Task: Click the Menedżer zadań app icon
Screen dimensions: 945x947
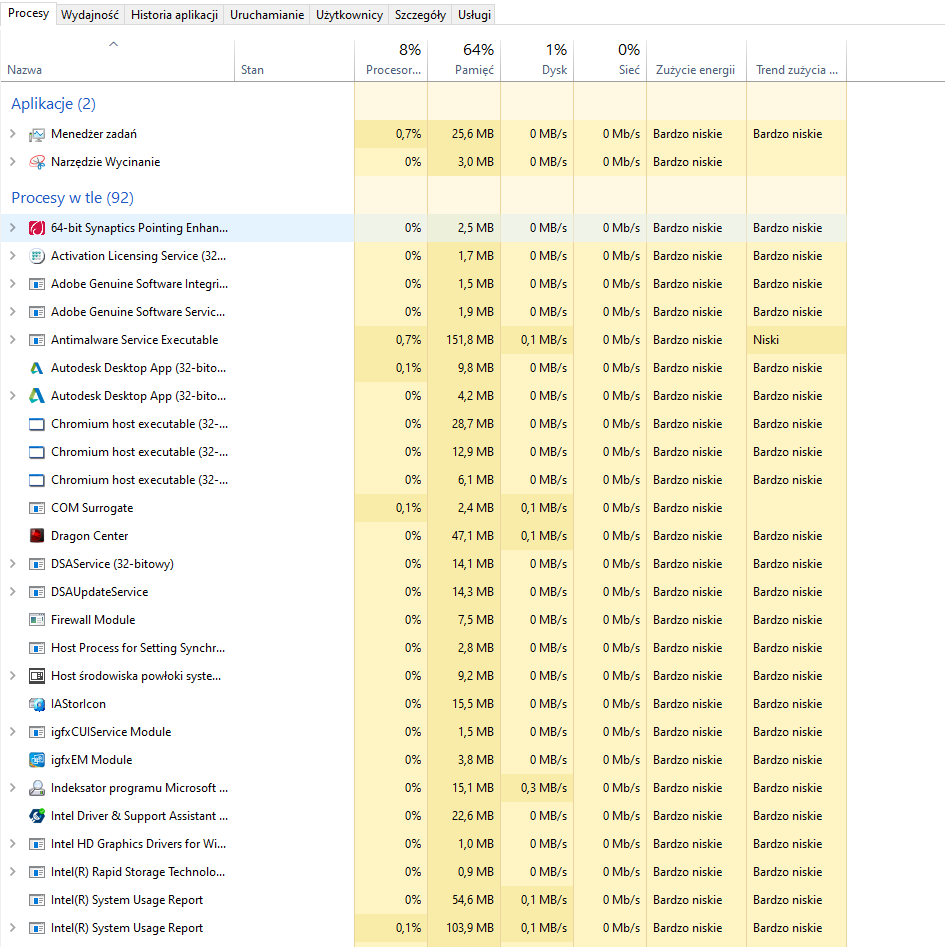Action: click(37, 134)
